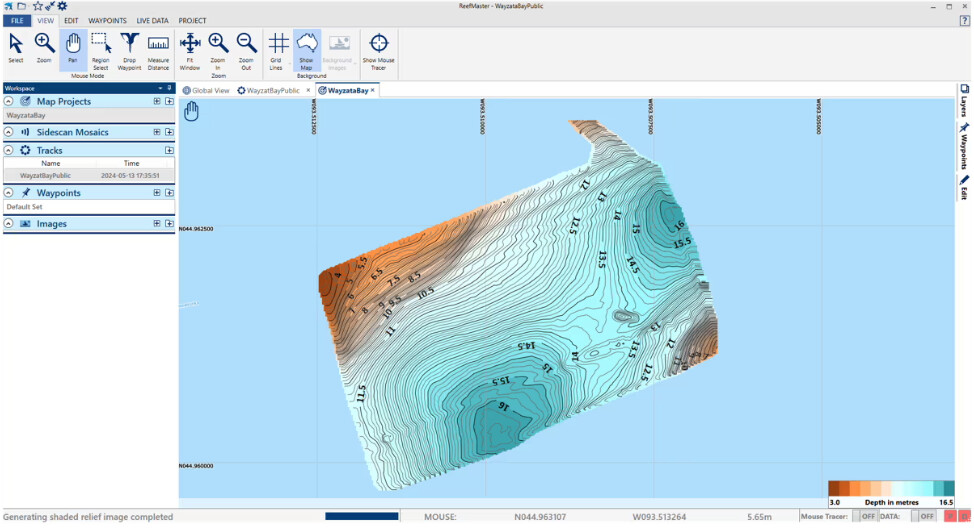Click the ReefMaster app icon in title bar

(x=8, y=6)
